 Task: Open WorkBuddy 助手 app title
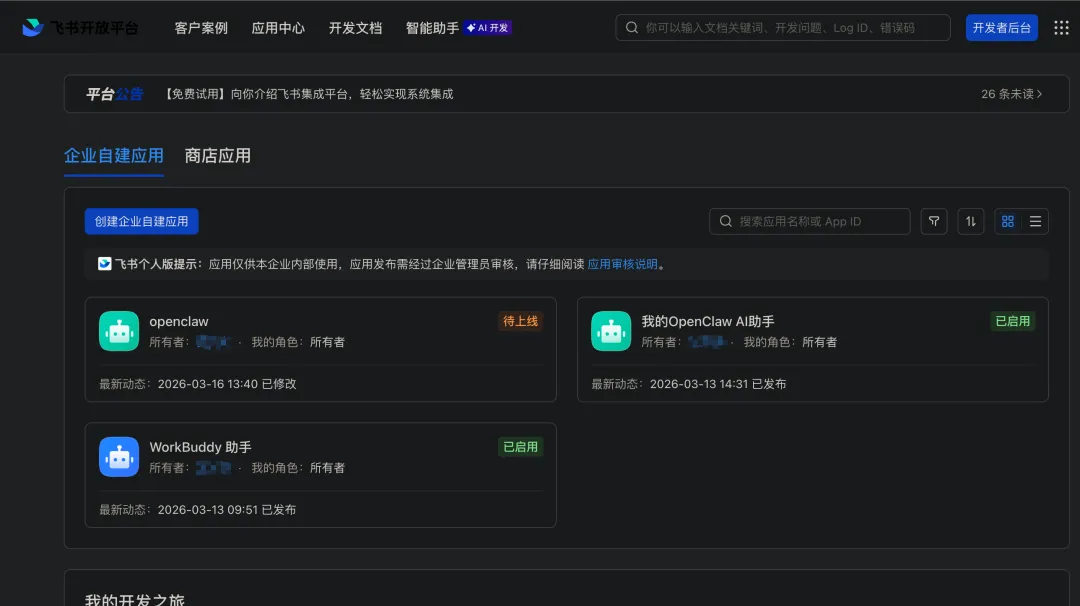point(200,447)
